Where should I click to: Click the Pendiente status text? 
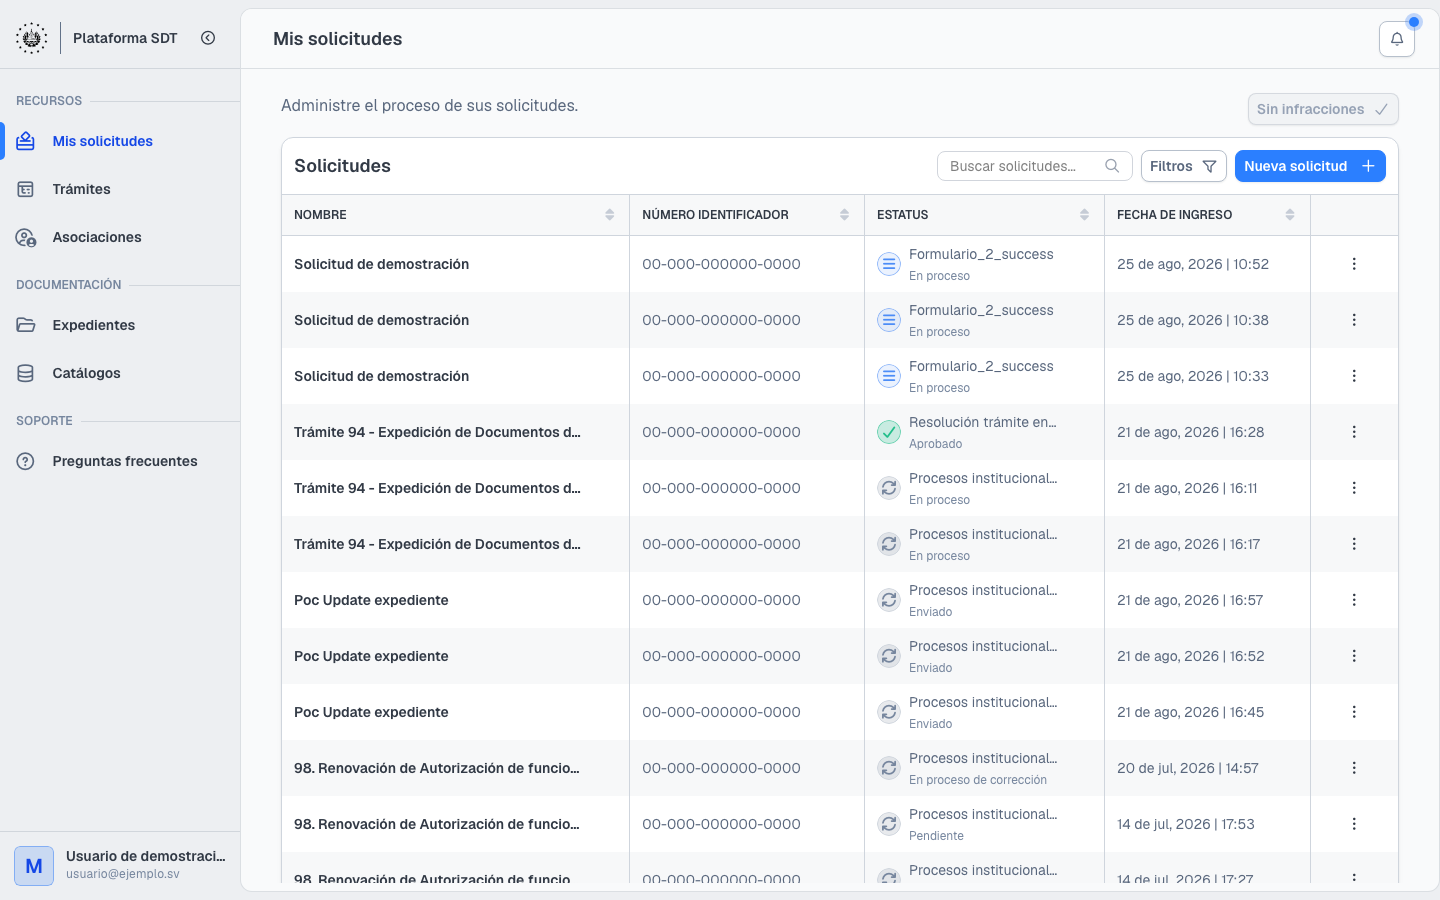click(x=936, y=836)
